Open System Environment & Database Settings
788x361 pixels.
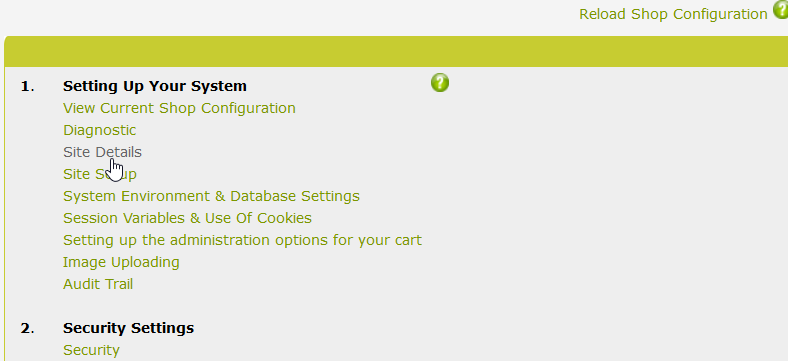coord(211,196)
